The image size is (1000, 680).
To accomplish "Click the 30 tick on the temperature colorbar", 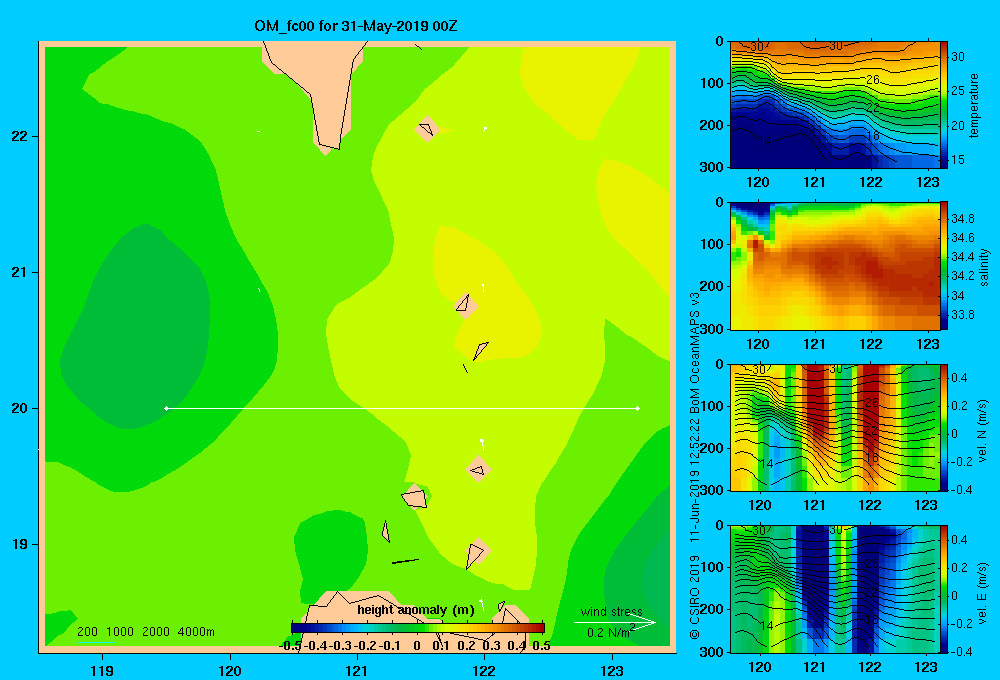I will tap(958, 57).
